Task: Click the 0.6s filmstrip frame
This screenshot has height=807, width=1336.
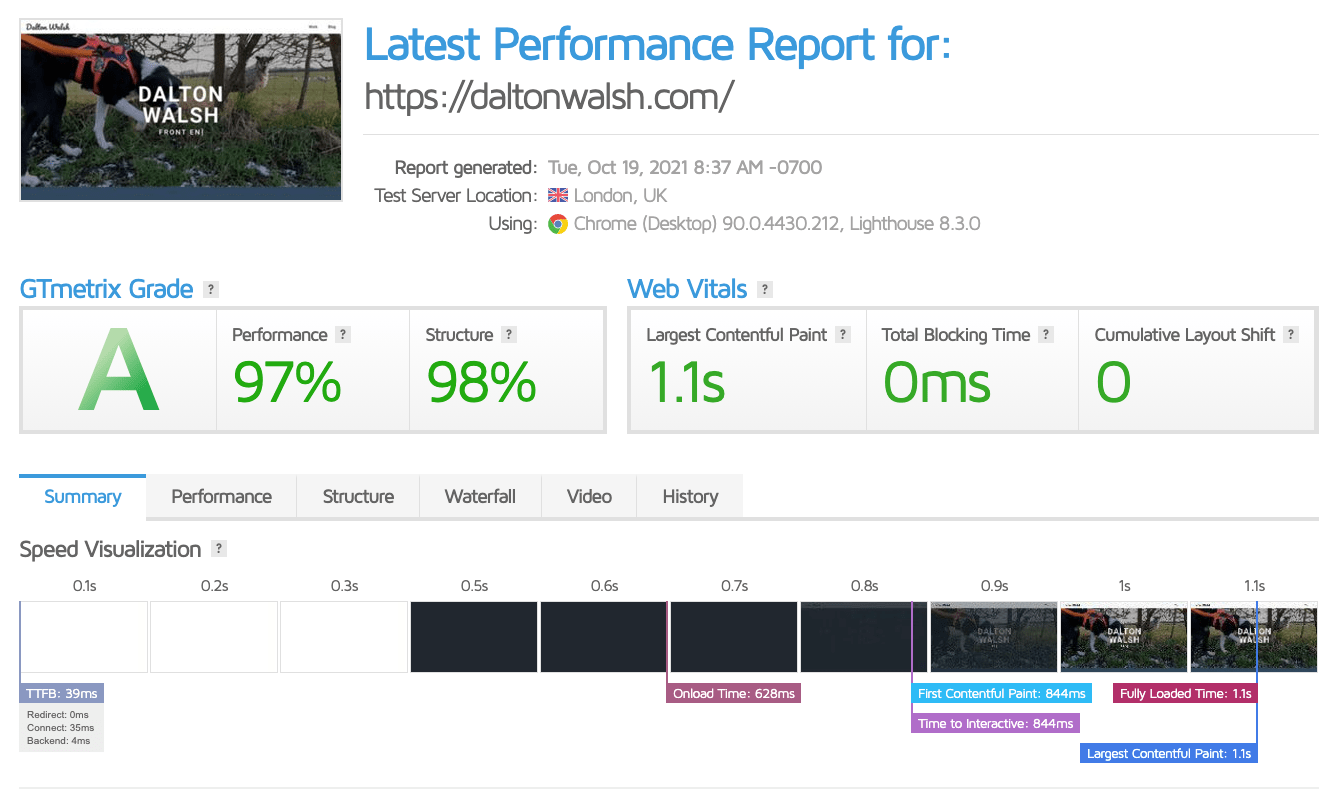Action: point(604,637)
